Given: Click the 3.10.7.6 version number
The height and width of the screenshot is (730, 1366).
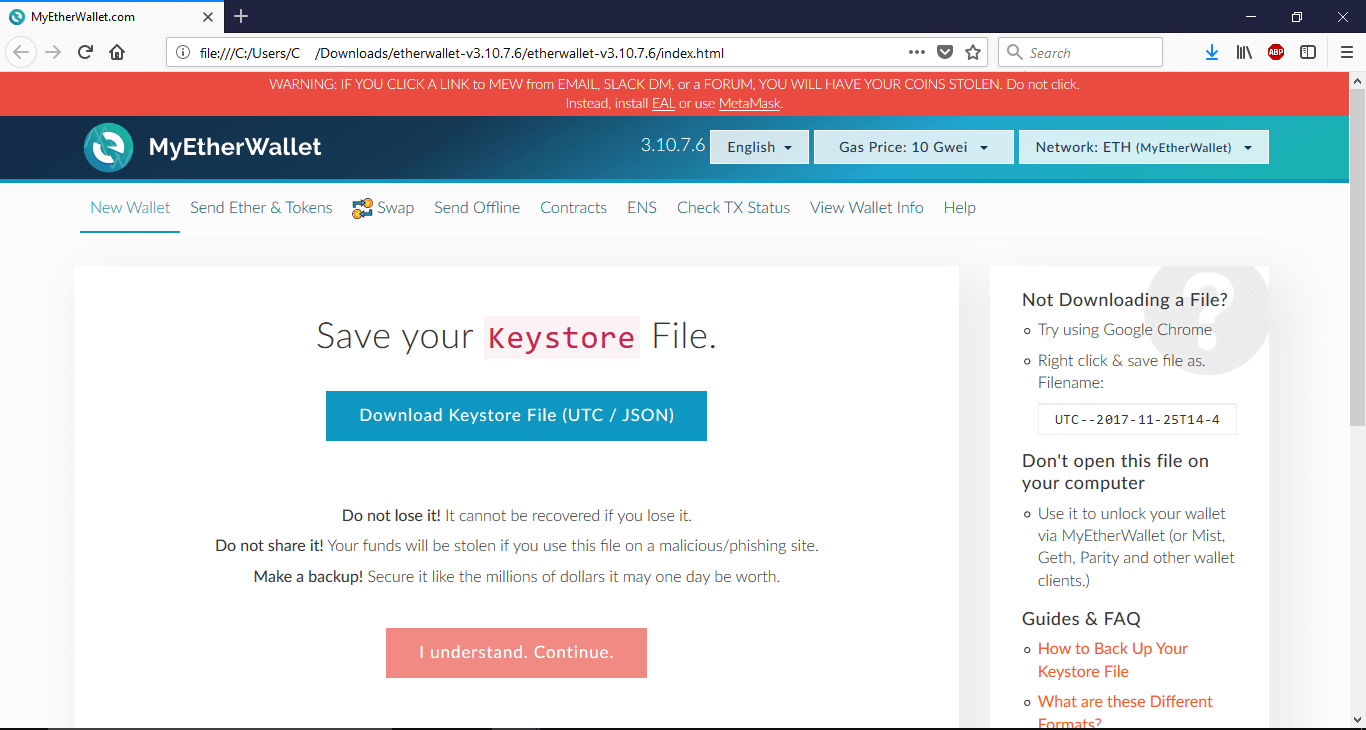Looking at the screenshot, I should 673,145.
